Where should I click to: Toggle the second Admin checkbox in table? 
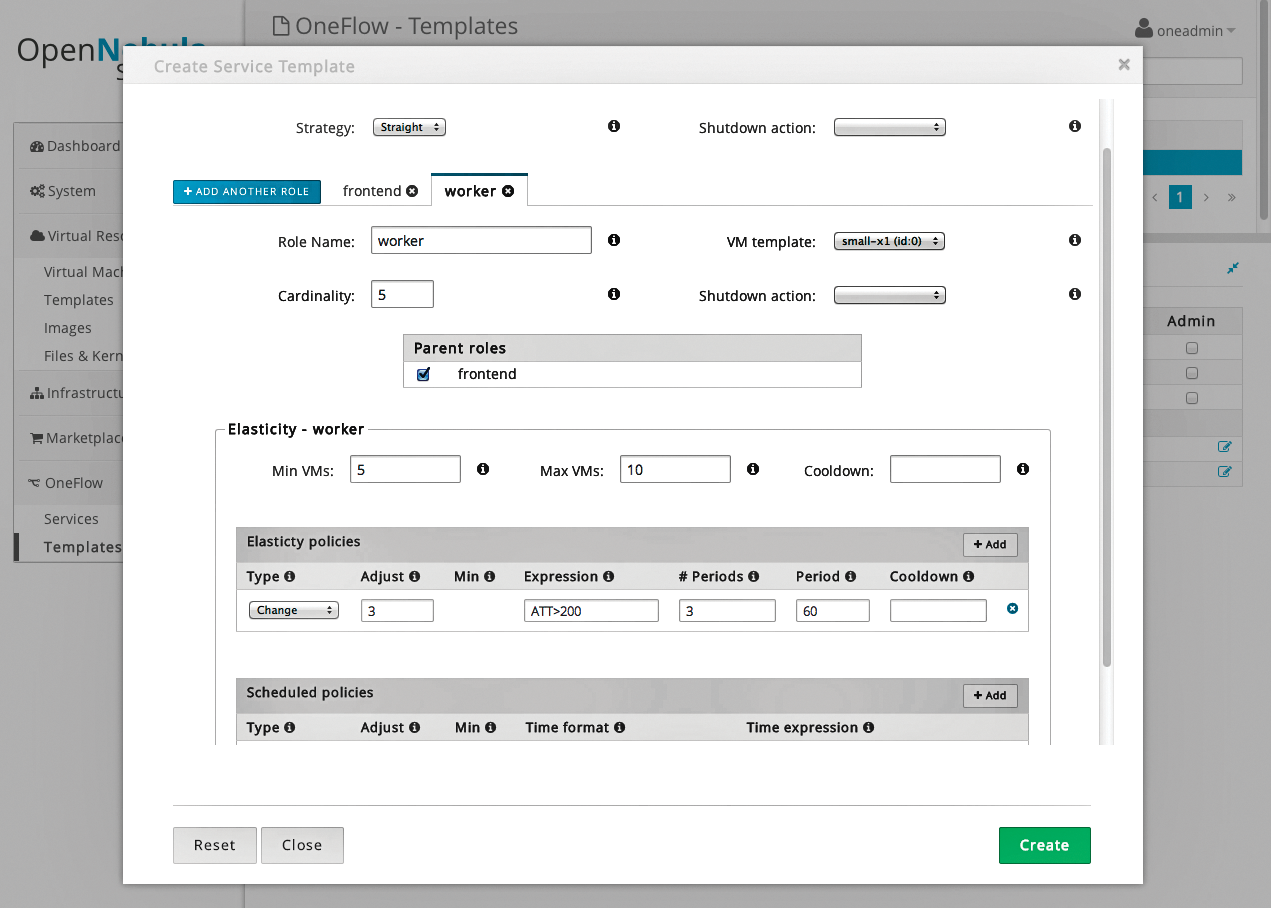pyautogui.click(x=1192, y=372)
